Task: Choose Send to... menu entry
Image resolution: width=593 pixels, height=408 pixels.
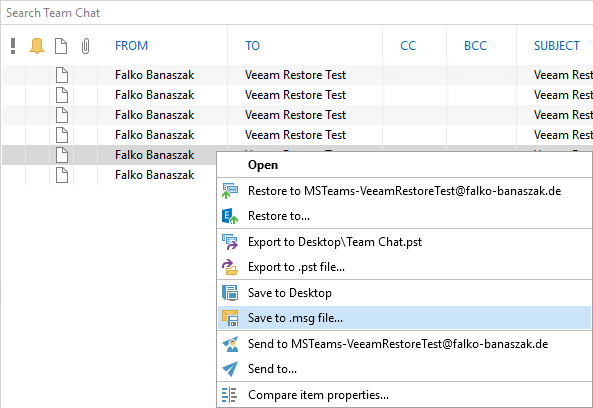Action: pos(404,369)
